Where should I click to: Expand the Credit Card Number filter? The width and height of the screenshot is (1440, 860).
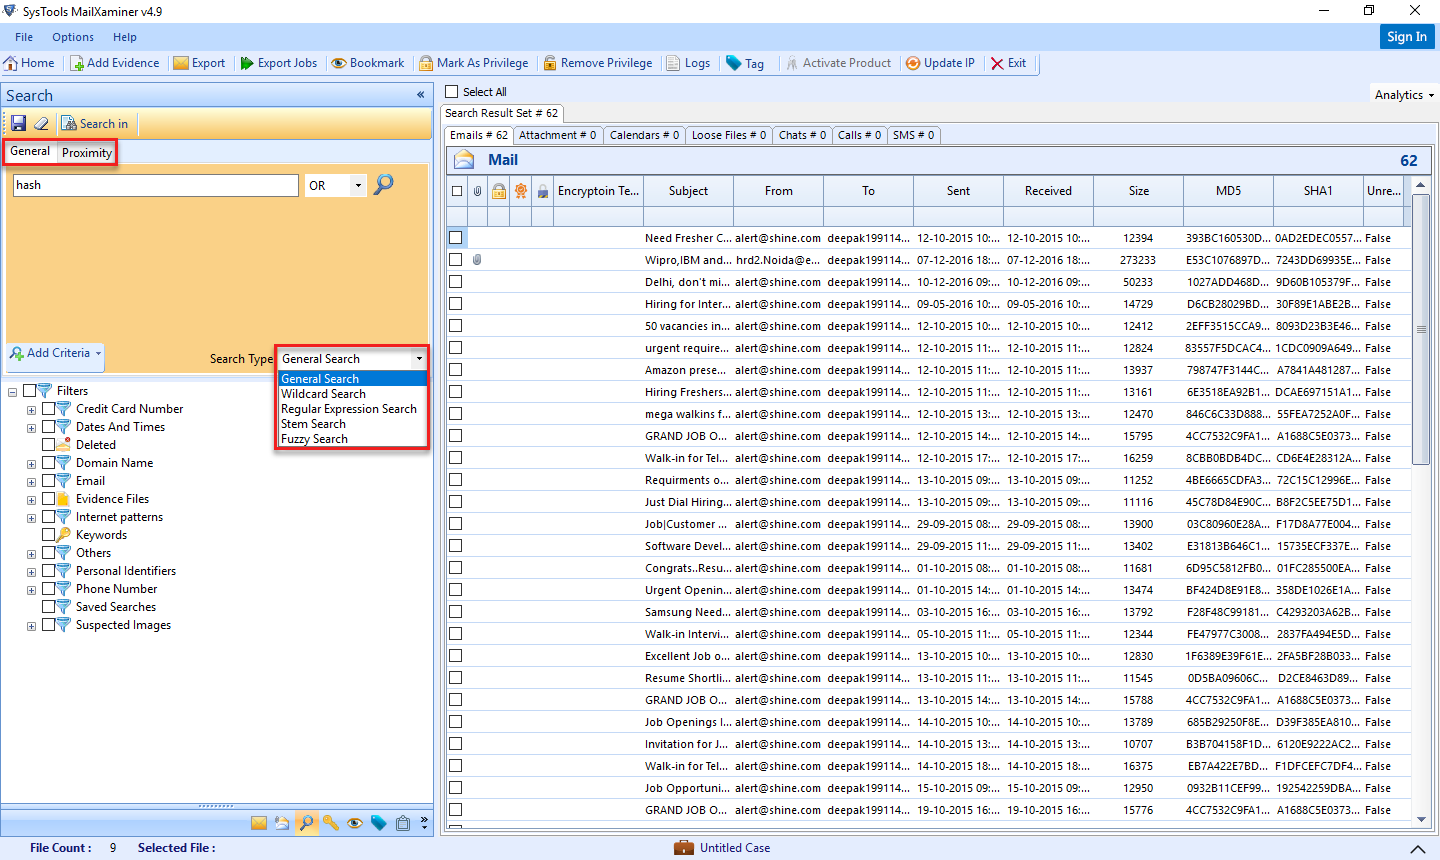point(31,408)
